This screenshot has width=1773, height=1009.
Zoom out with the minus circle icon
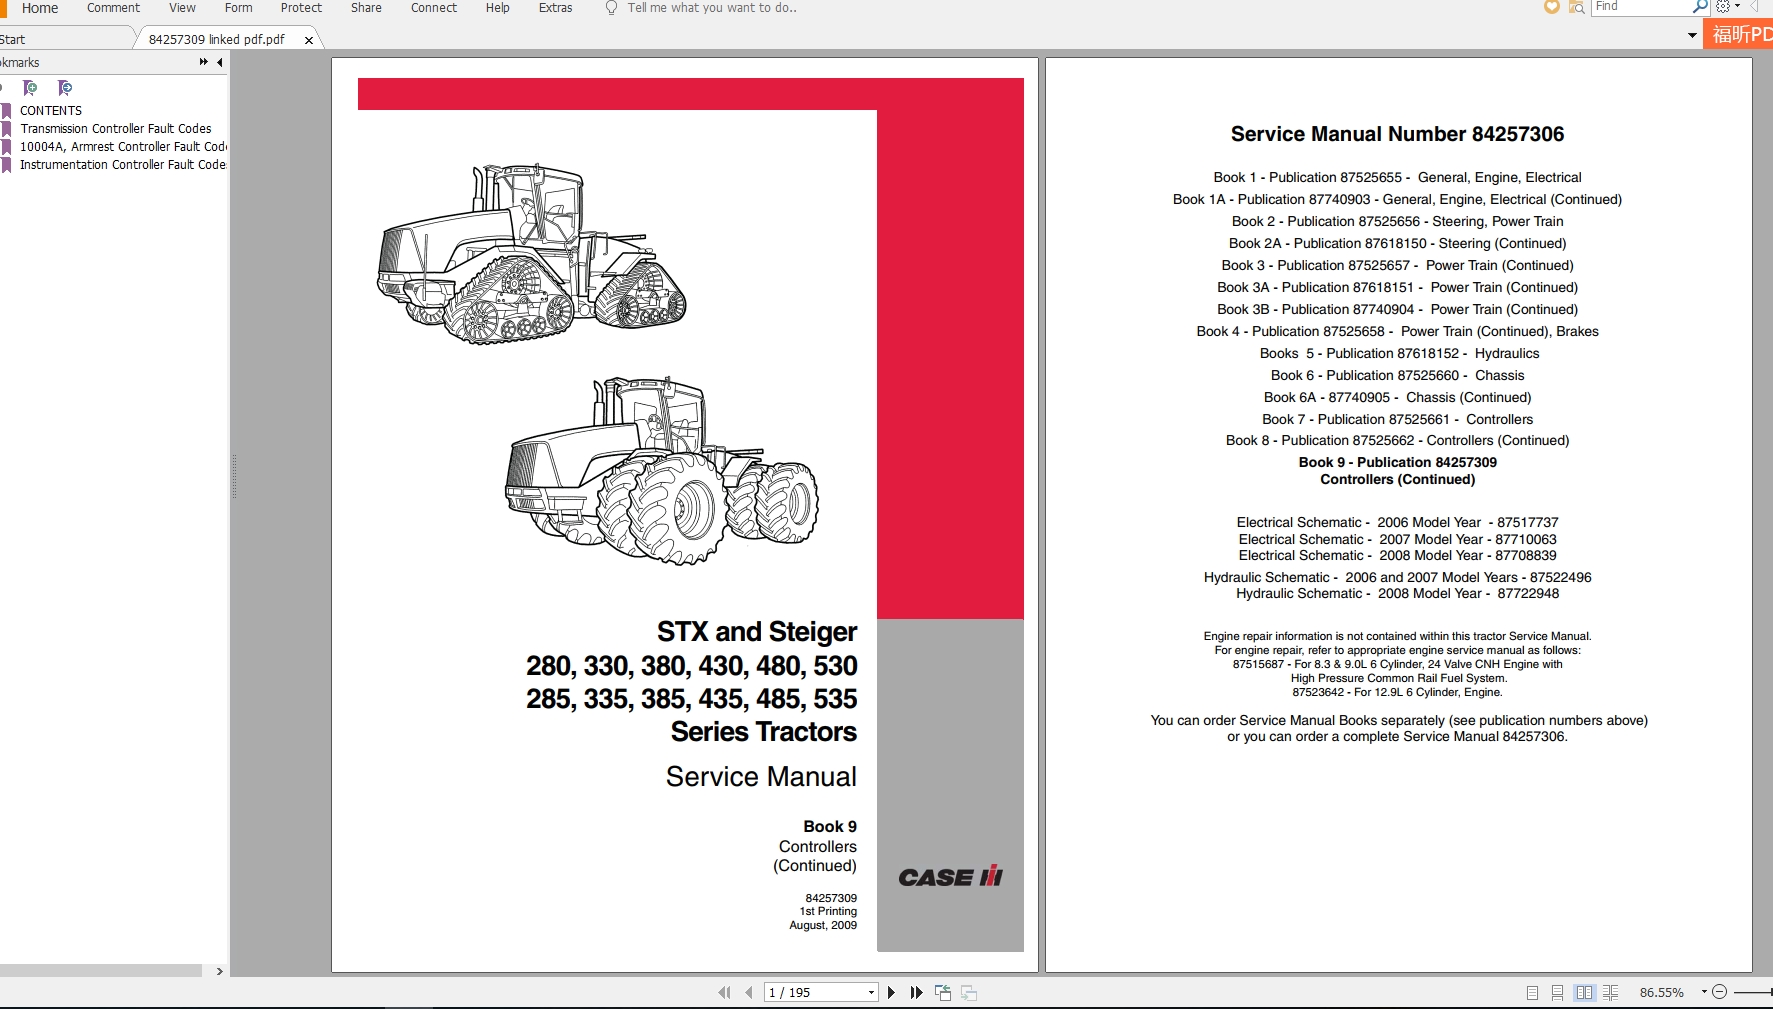tap(1720, 992)
